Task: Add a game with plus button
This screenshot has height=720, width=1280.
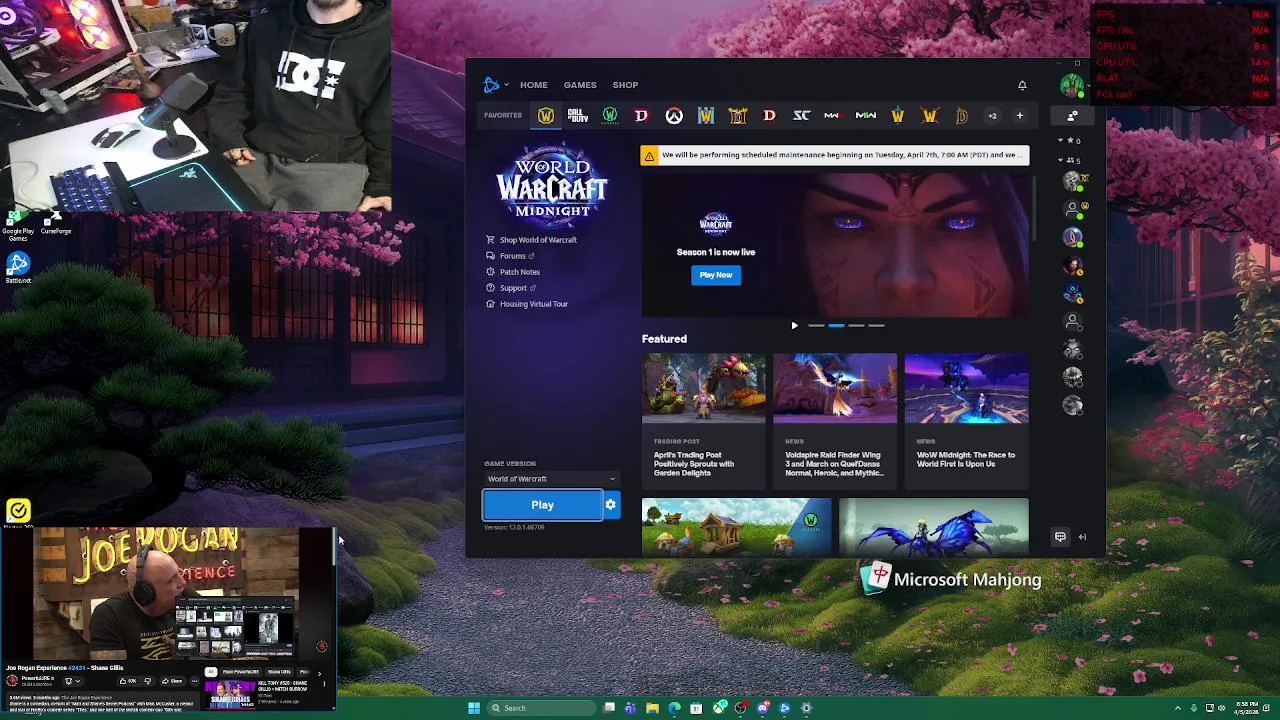Action: pos(1020,116)
